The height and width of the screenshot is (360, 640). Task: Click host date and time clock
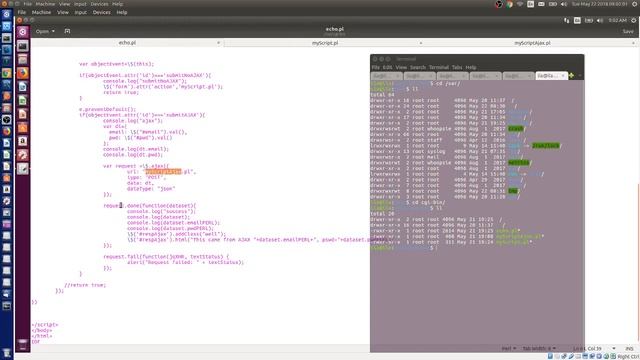600,4
